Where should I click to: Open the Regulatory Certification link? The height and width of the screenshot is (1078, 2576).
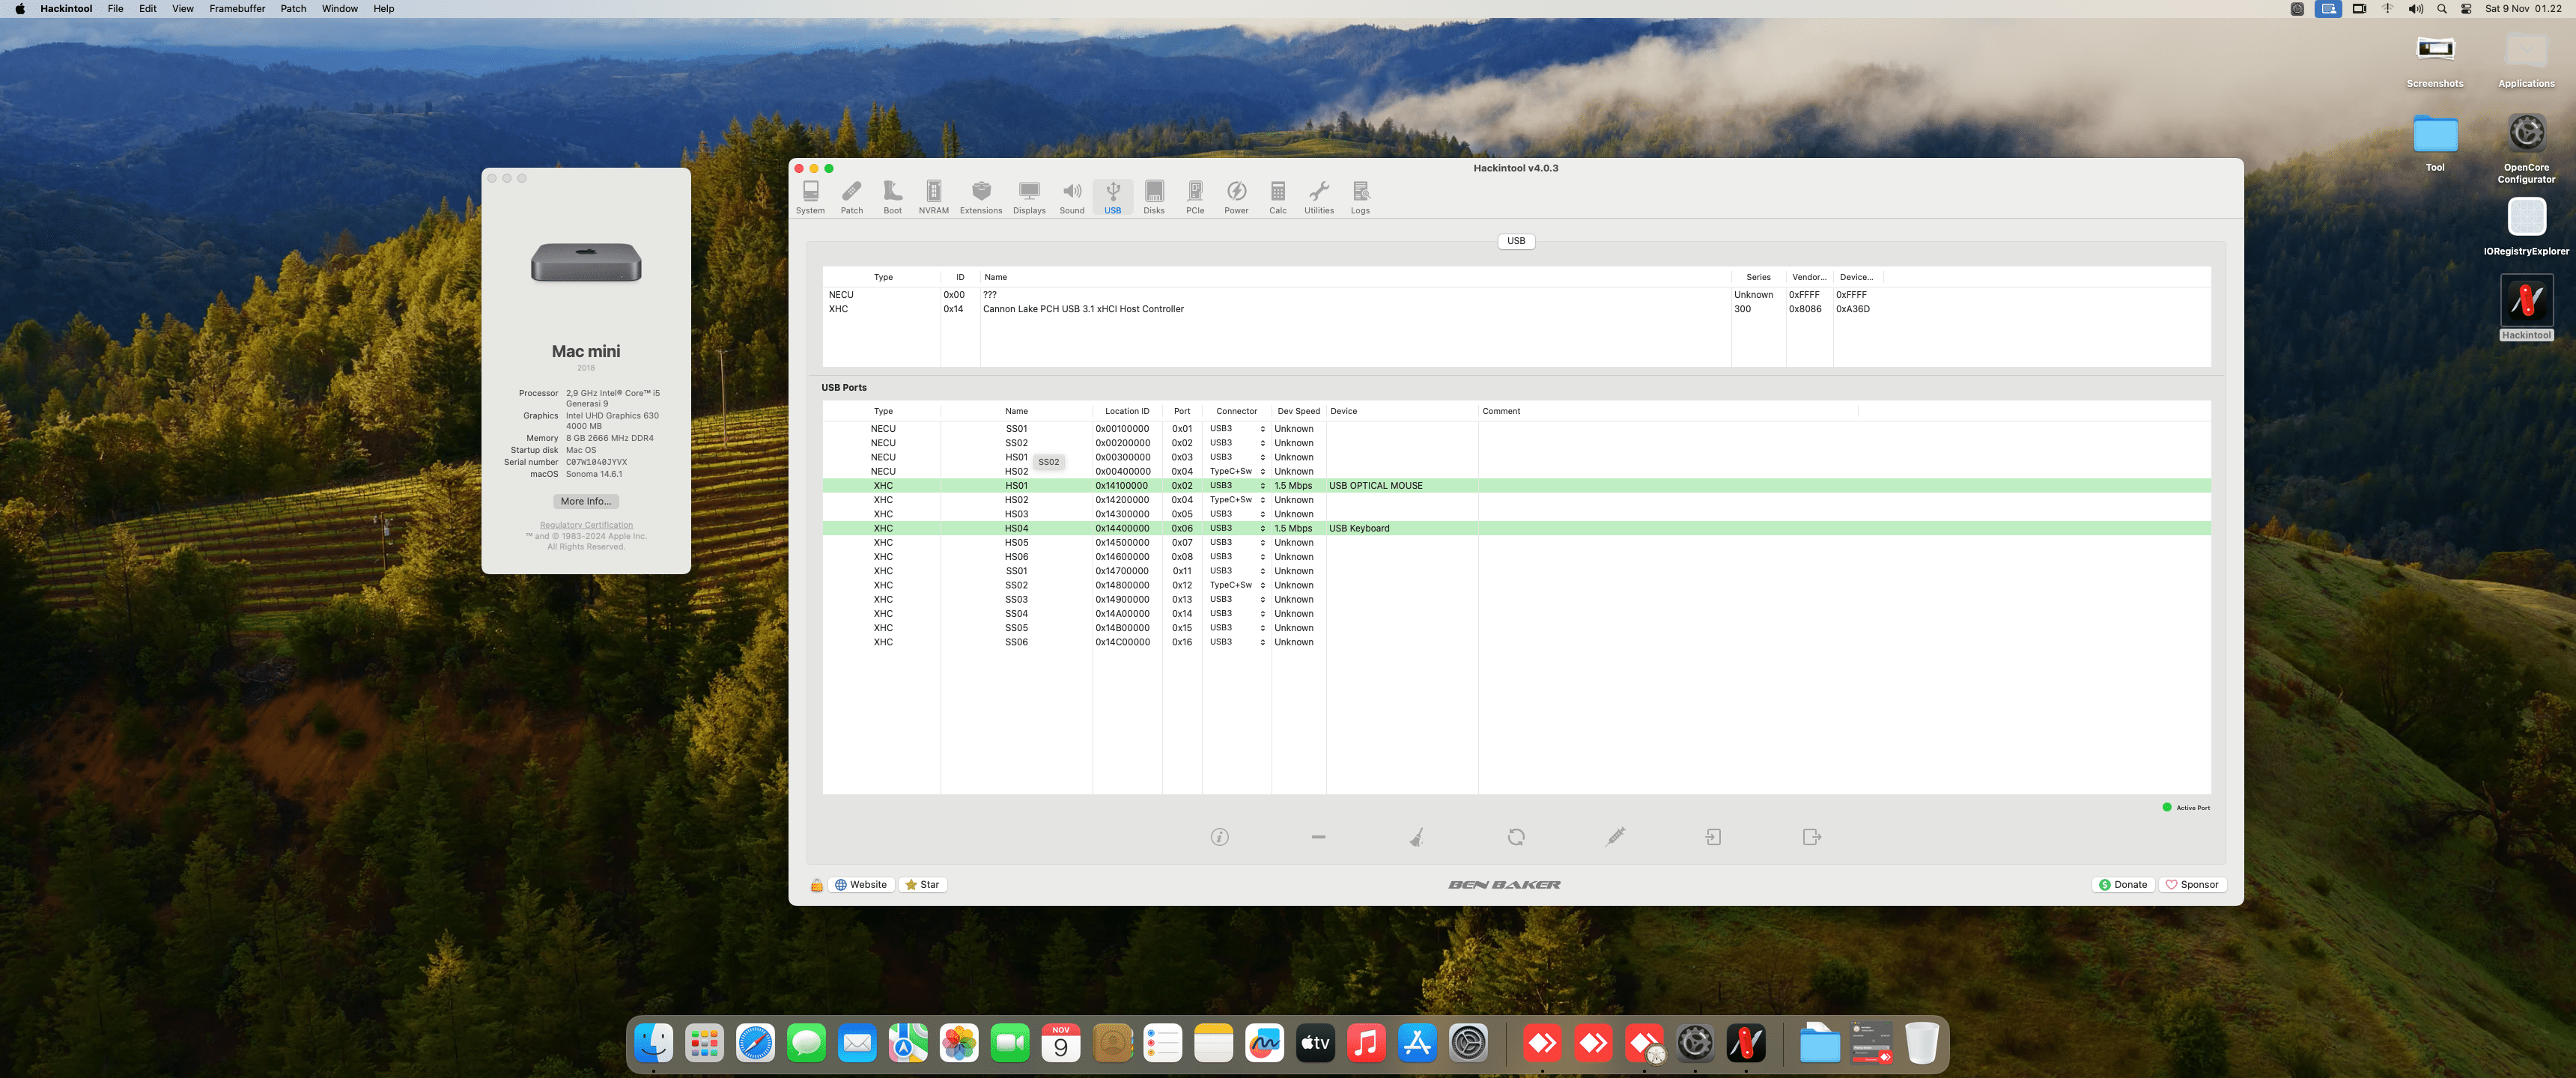tap(586, 525)
